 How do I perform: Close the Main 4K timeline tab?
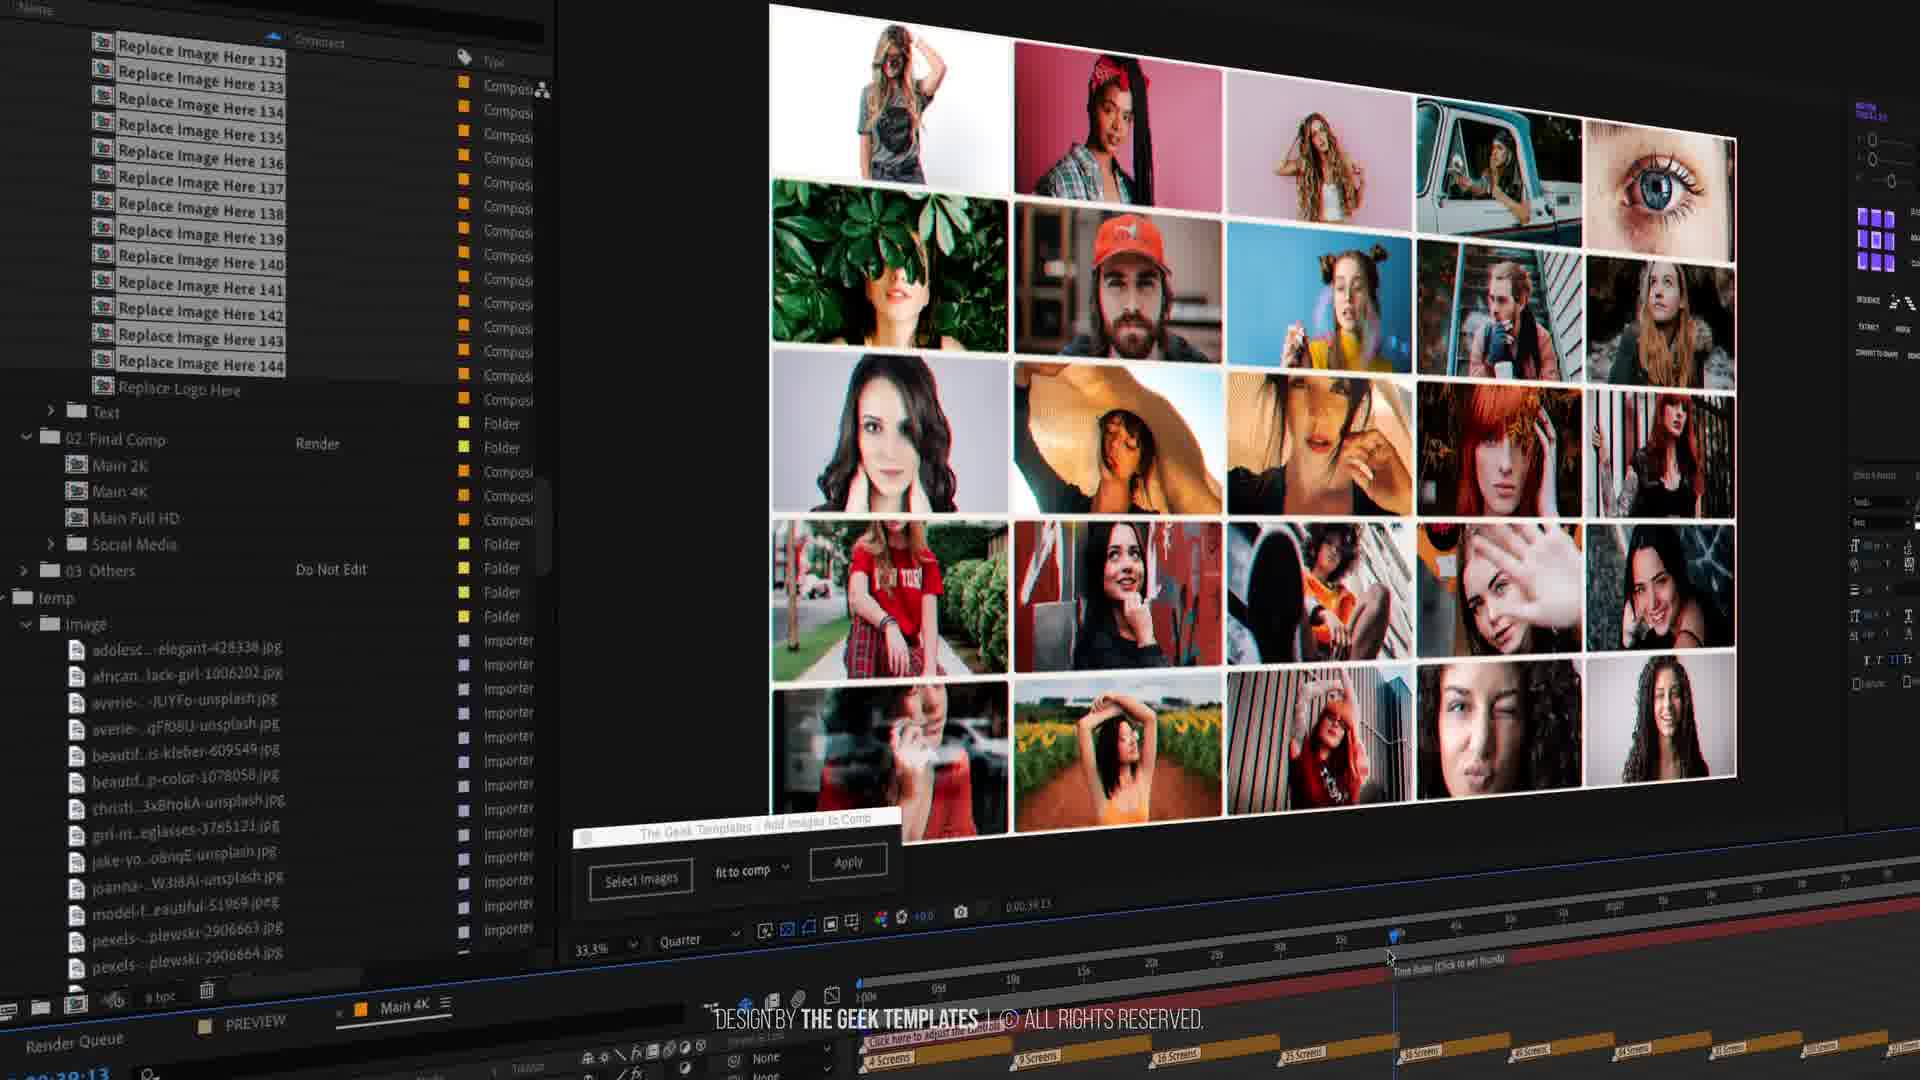[x=339, y=1014]
